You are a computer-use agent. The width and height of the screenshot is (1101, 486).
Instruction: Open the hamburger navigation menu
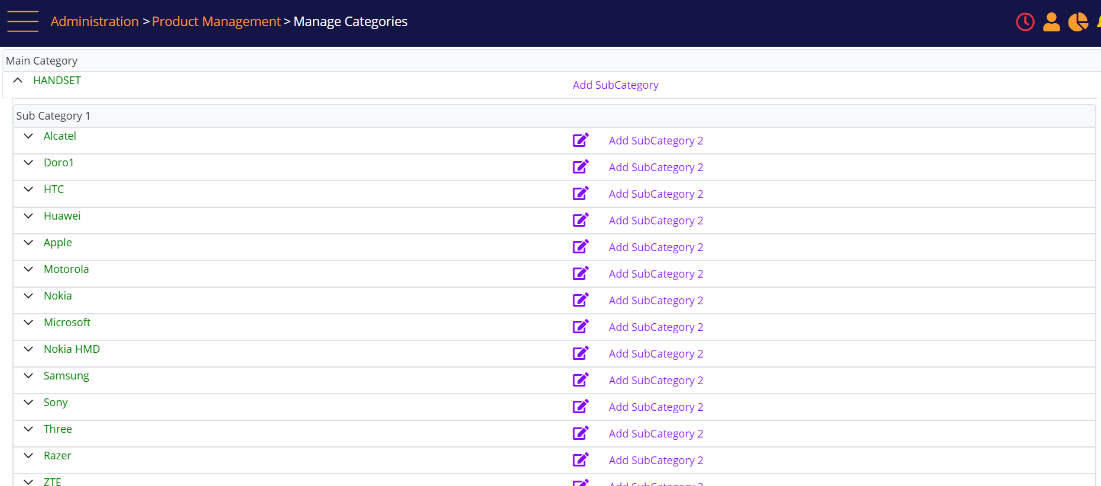tap(22, 22)
